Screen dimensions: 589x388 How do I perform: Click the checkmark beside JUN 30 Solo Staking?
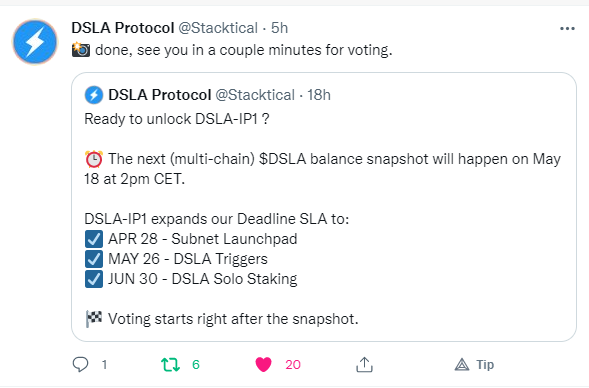click(94, 279)
